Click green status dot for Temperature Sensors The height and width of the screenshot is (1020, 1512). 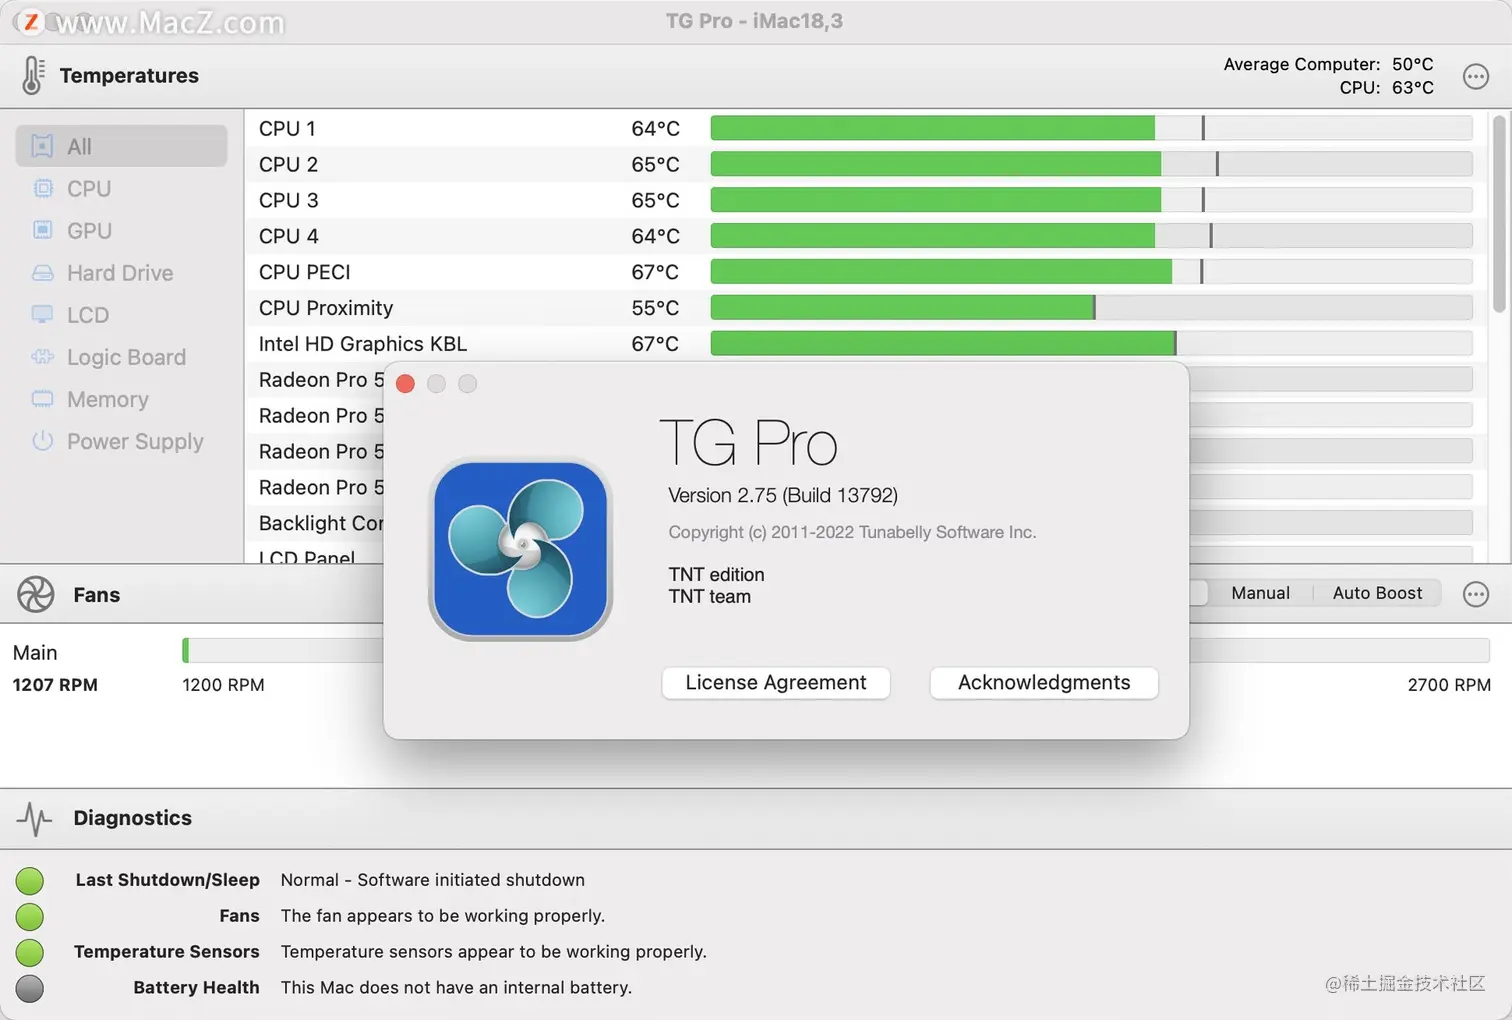pyautogui.click(x=30, y=952)
